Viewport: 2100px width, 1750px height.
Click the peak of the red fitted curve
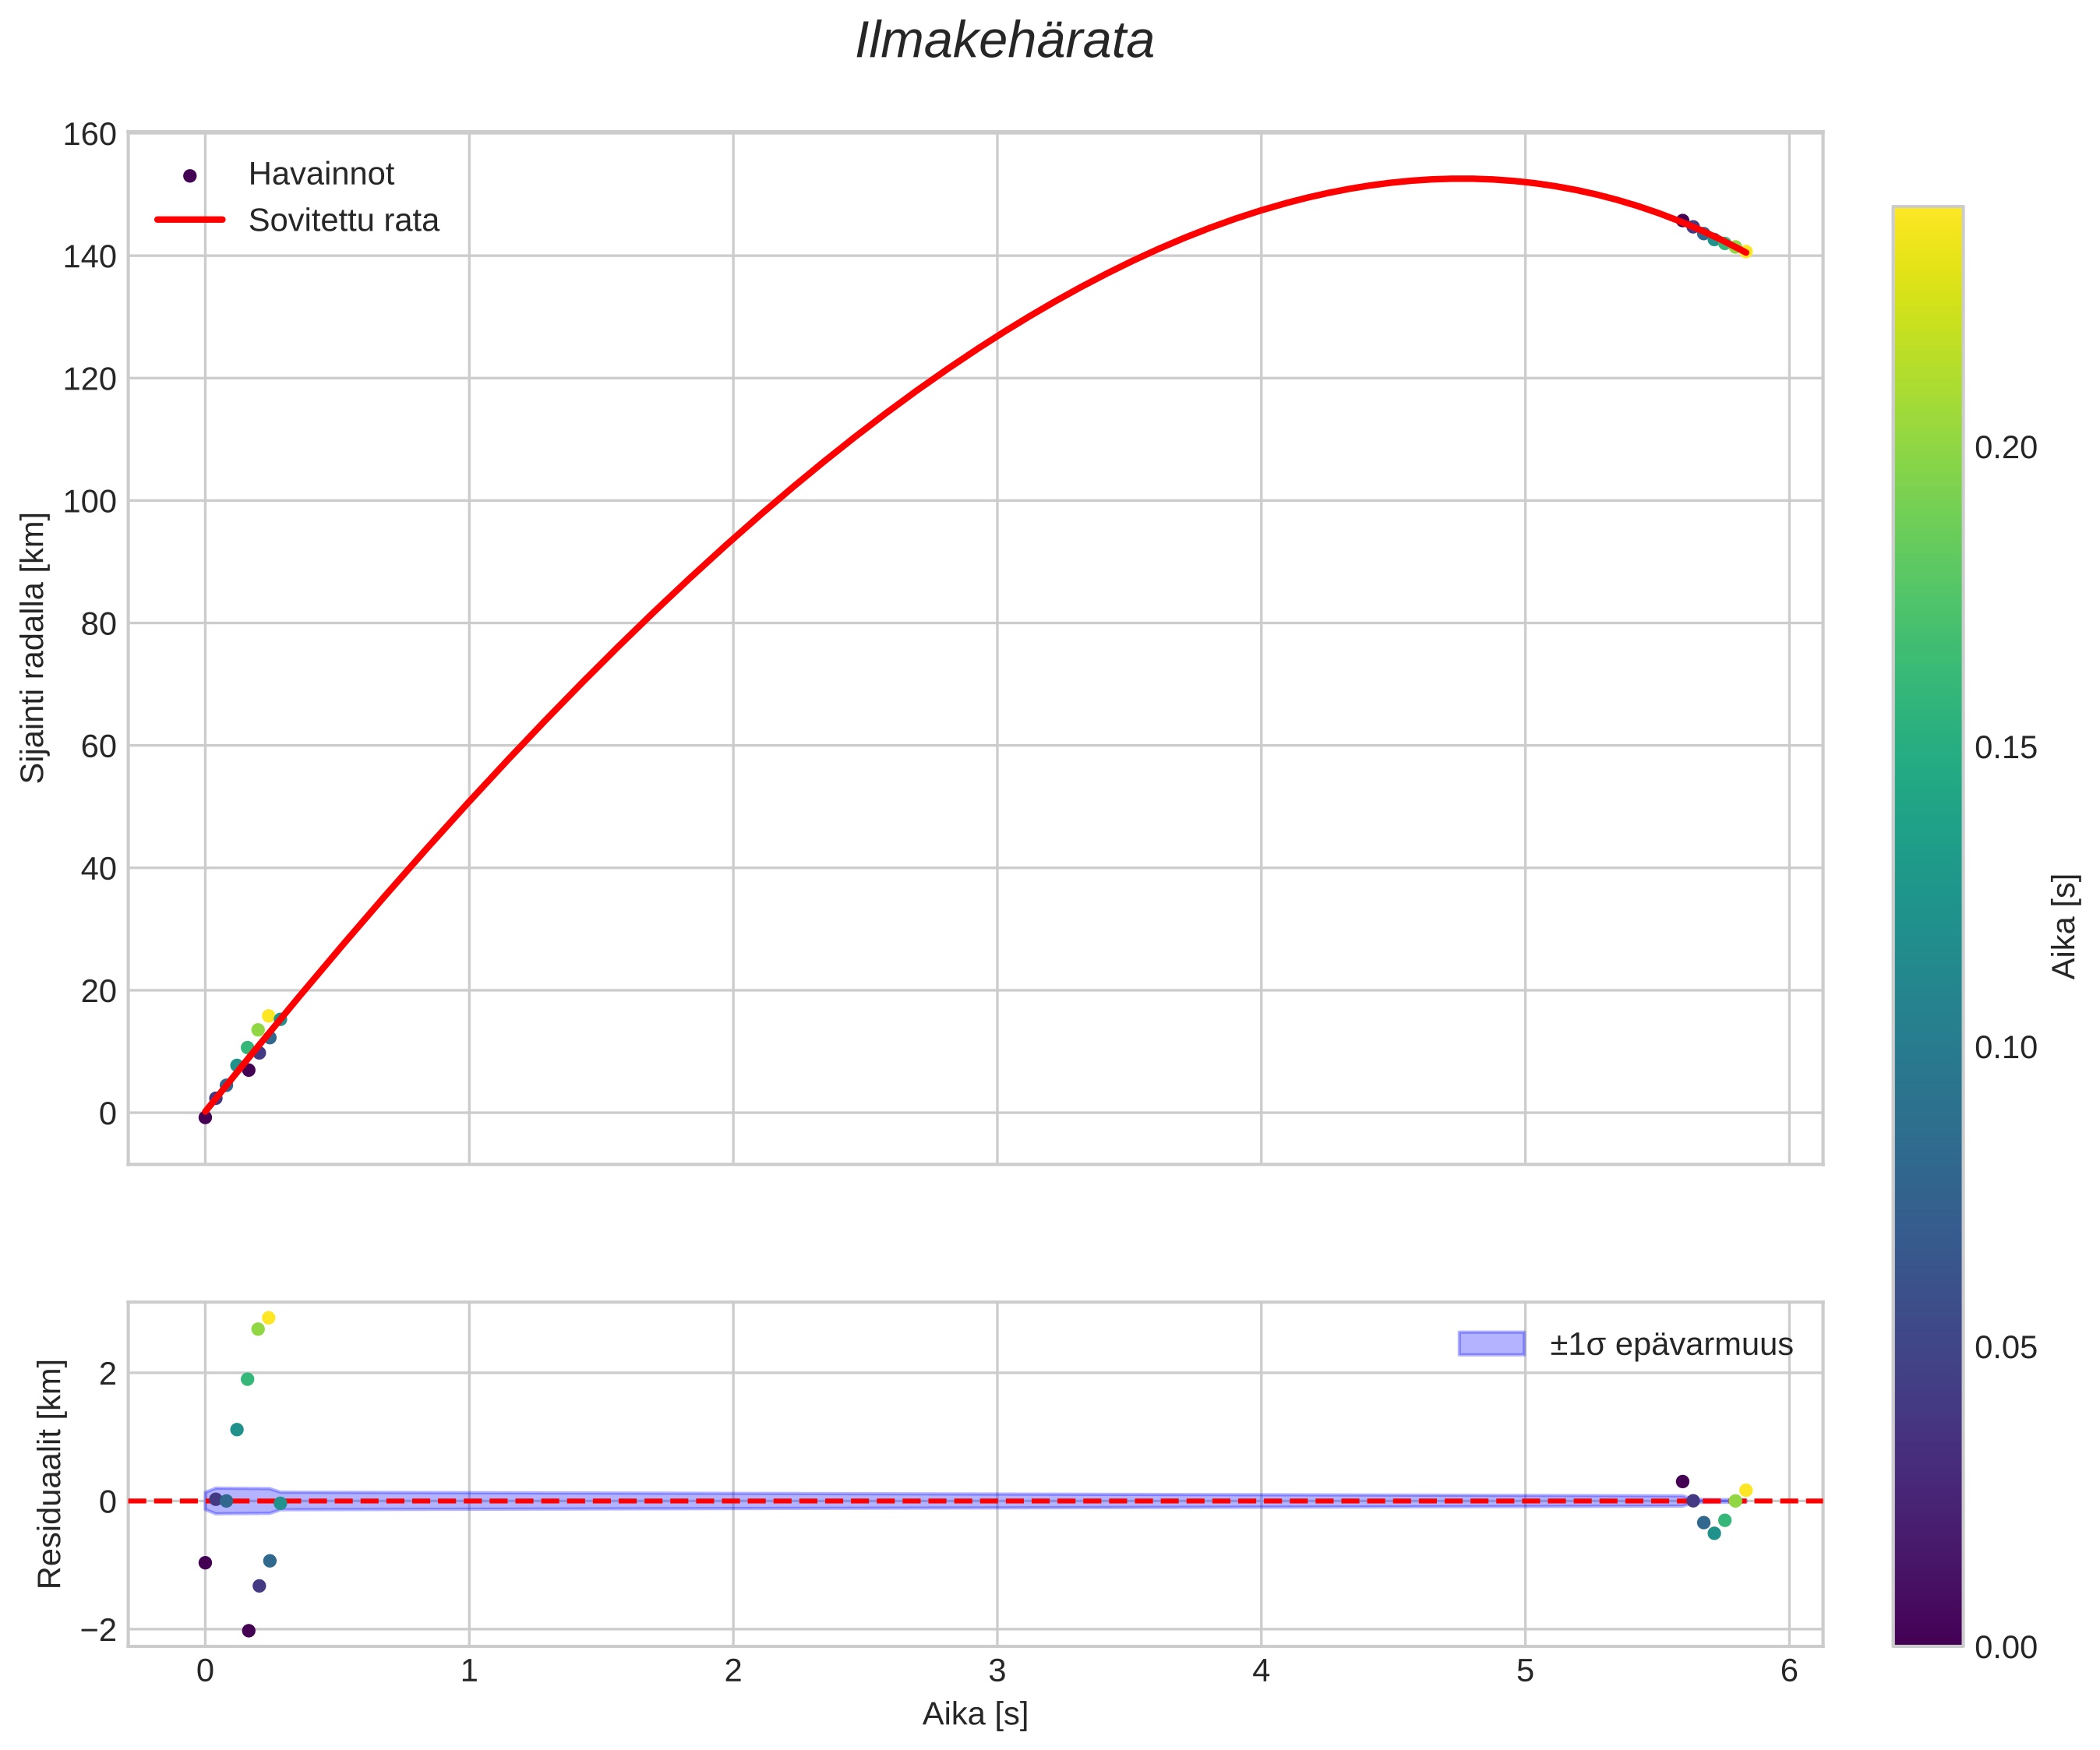pos(1461,179)
